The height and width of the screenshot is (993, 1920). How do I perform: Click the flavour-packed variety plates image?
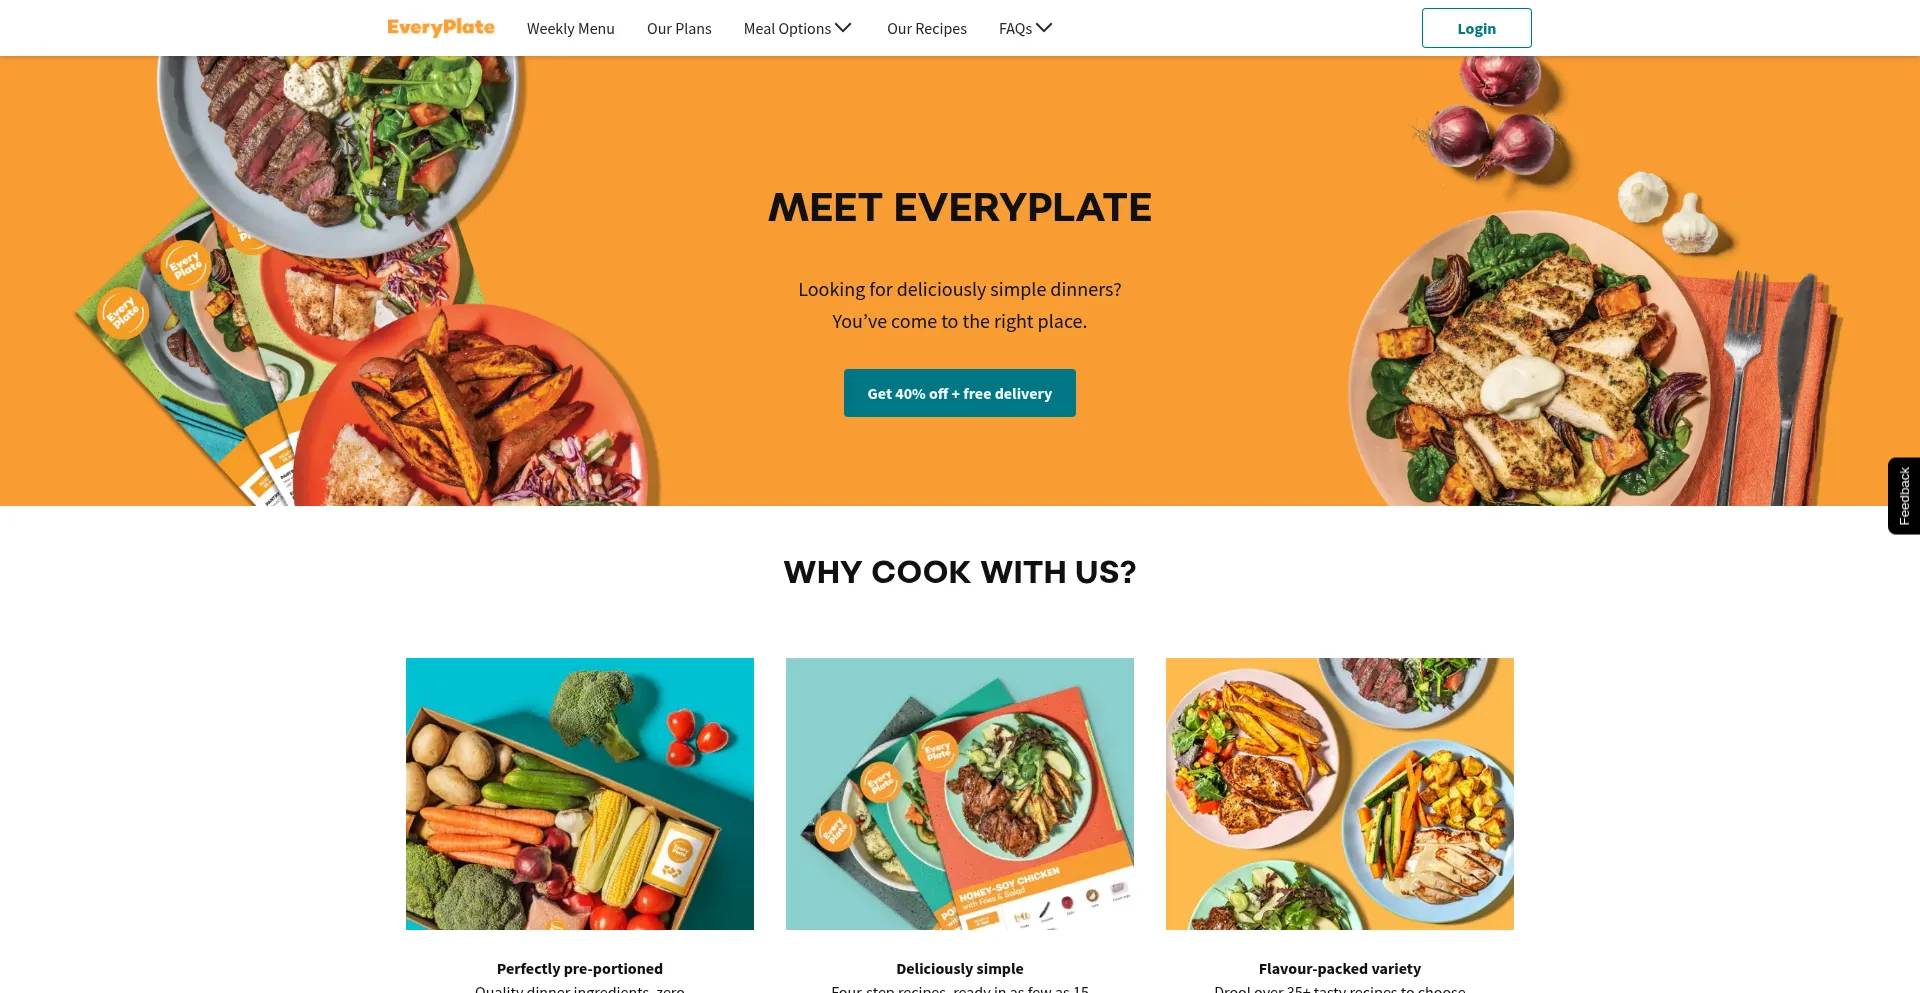[x=1340, y=794]
